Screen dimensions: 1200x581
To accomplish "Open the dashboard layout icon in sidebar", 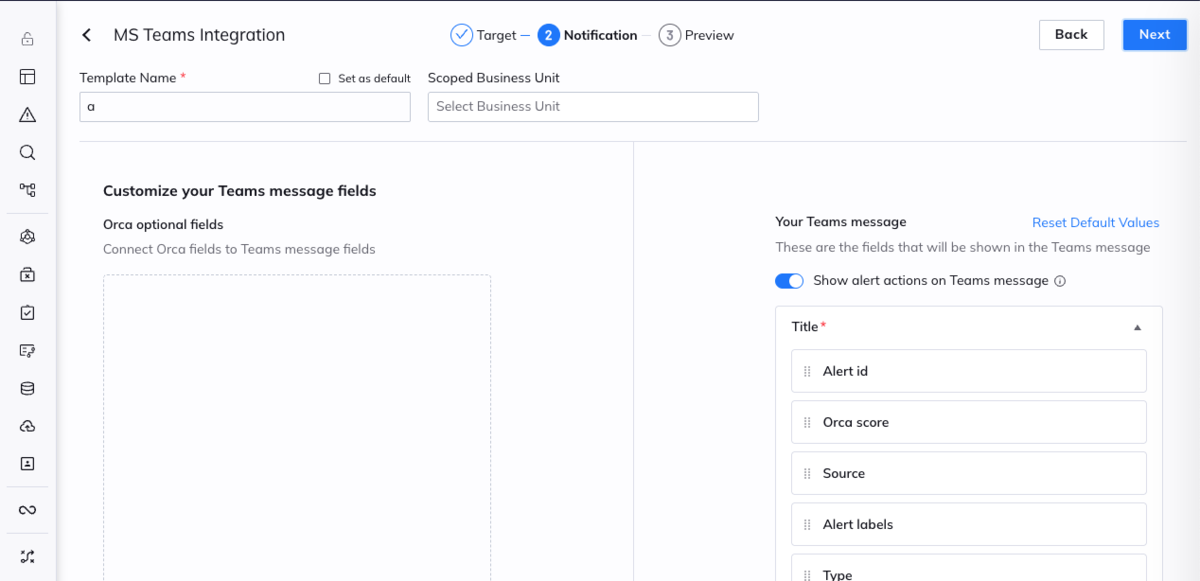I will click(28, 77).
